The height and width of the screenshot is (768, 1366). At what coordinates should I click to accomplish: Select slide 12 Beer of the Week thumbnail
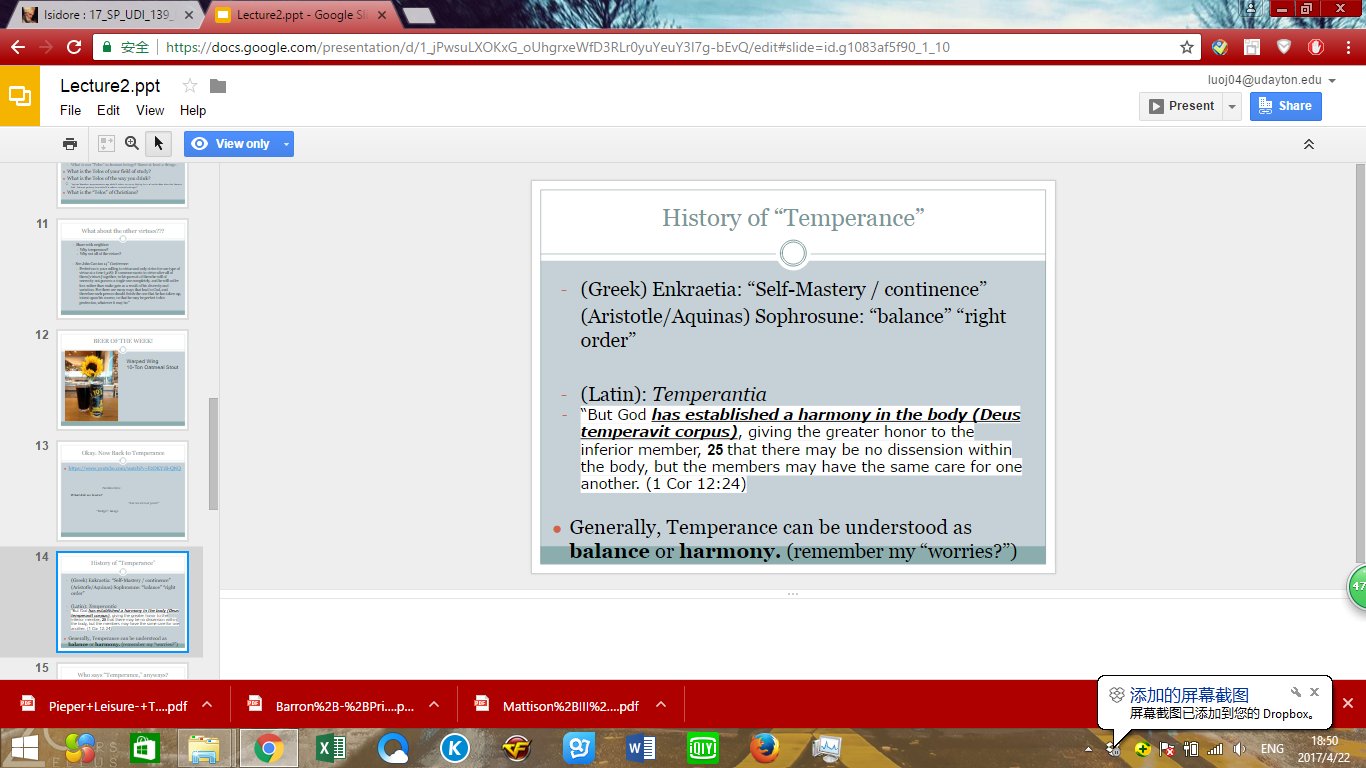tap(122, 379)
